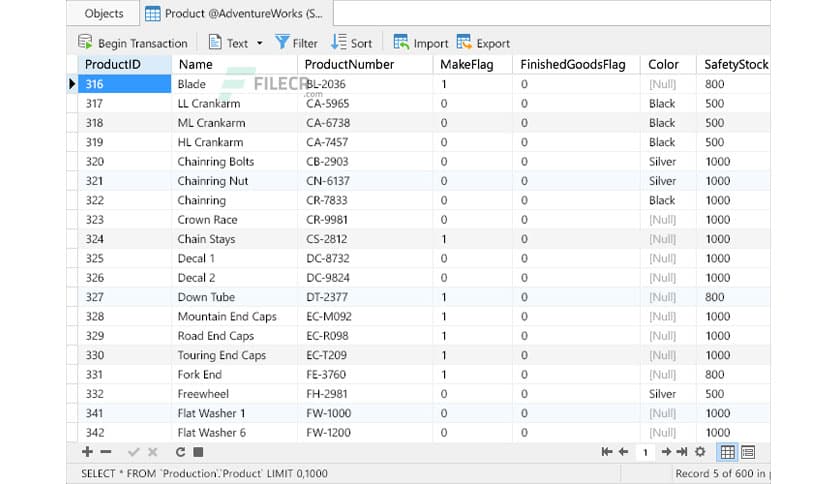This screenshot has width=836, height=484.
Task: Select the ProductID 342 cell
Action: 124,432
